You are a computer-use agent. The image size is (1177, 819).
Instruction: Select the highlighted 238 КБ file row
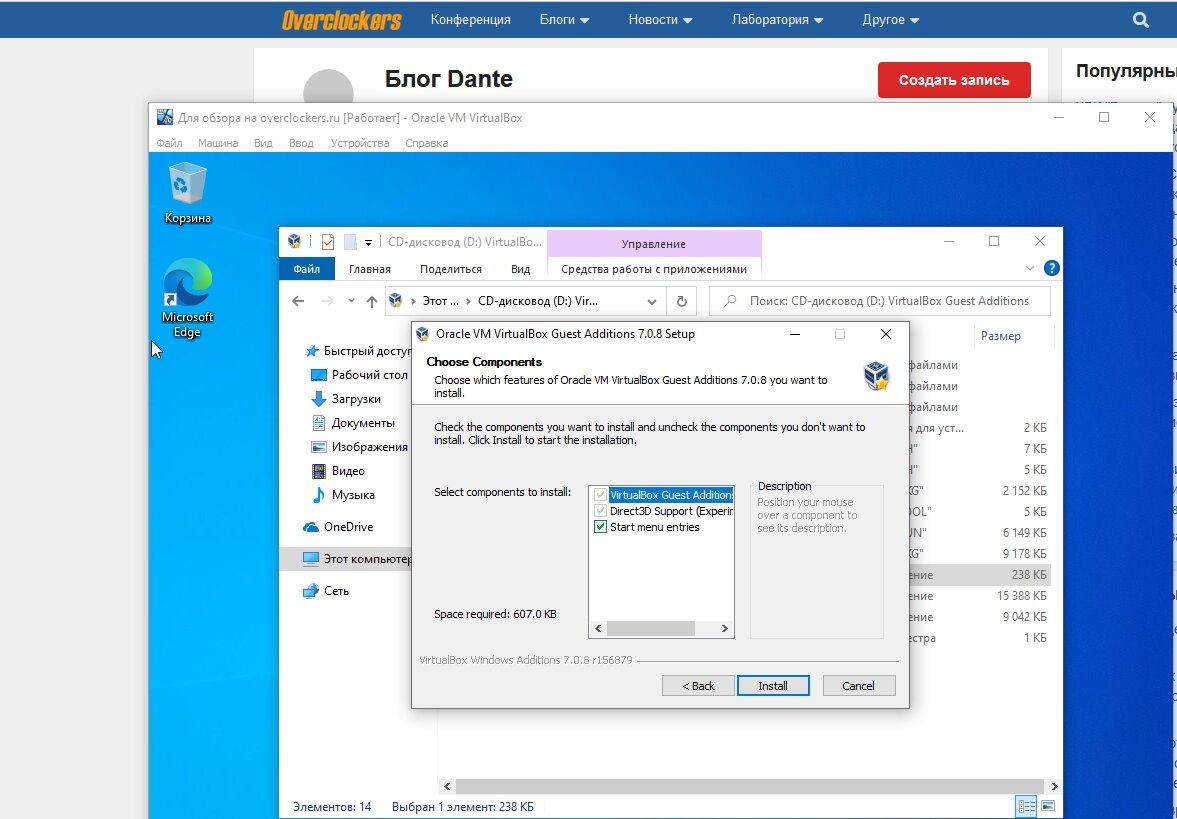[x=978, y=575]
